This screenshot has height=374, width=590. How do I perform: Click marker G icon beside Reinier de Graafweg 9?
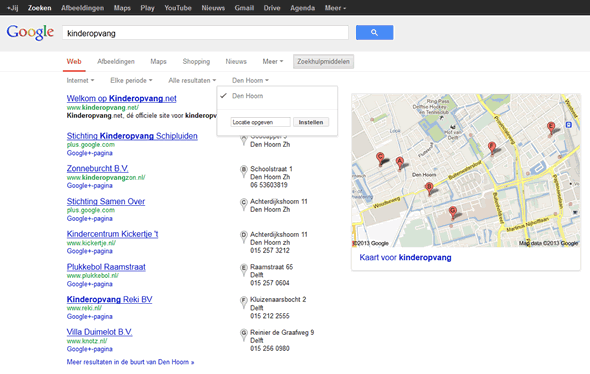click(x=243, y=335)
